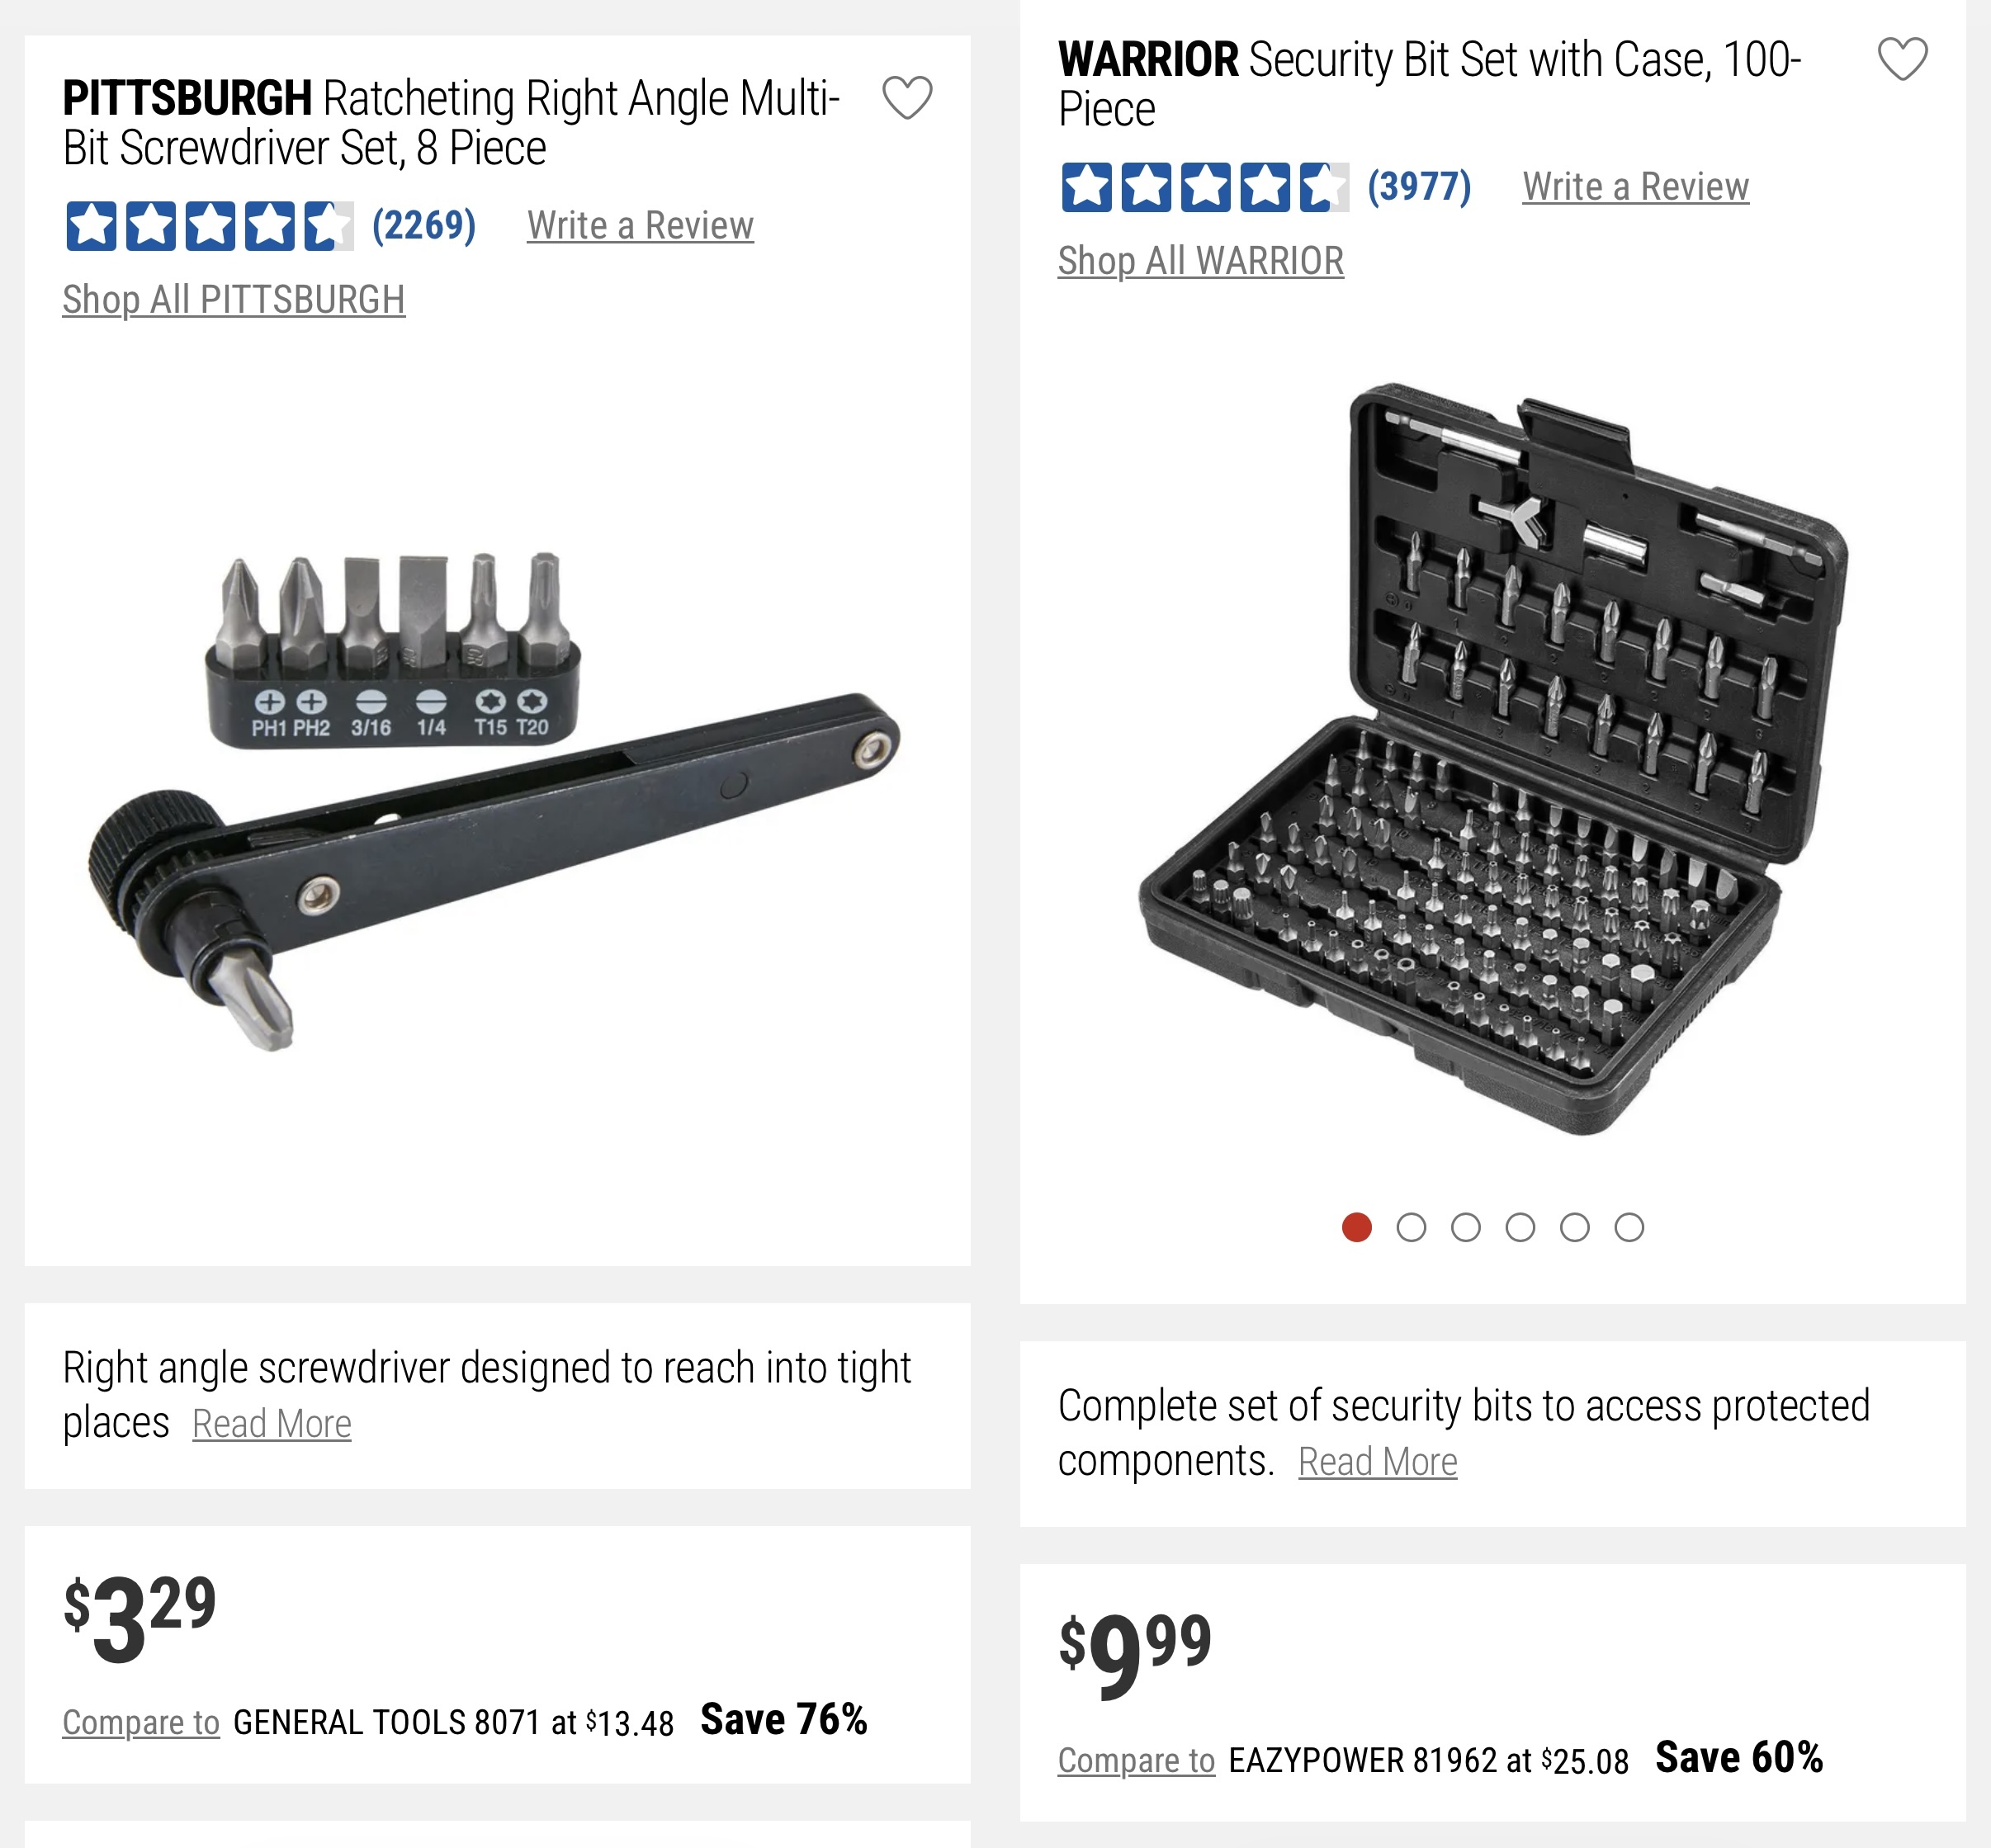Write a Review for Warrior bit set
The image size is (1991, 1848).
tap(1635, 187)
